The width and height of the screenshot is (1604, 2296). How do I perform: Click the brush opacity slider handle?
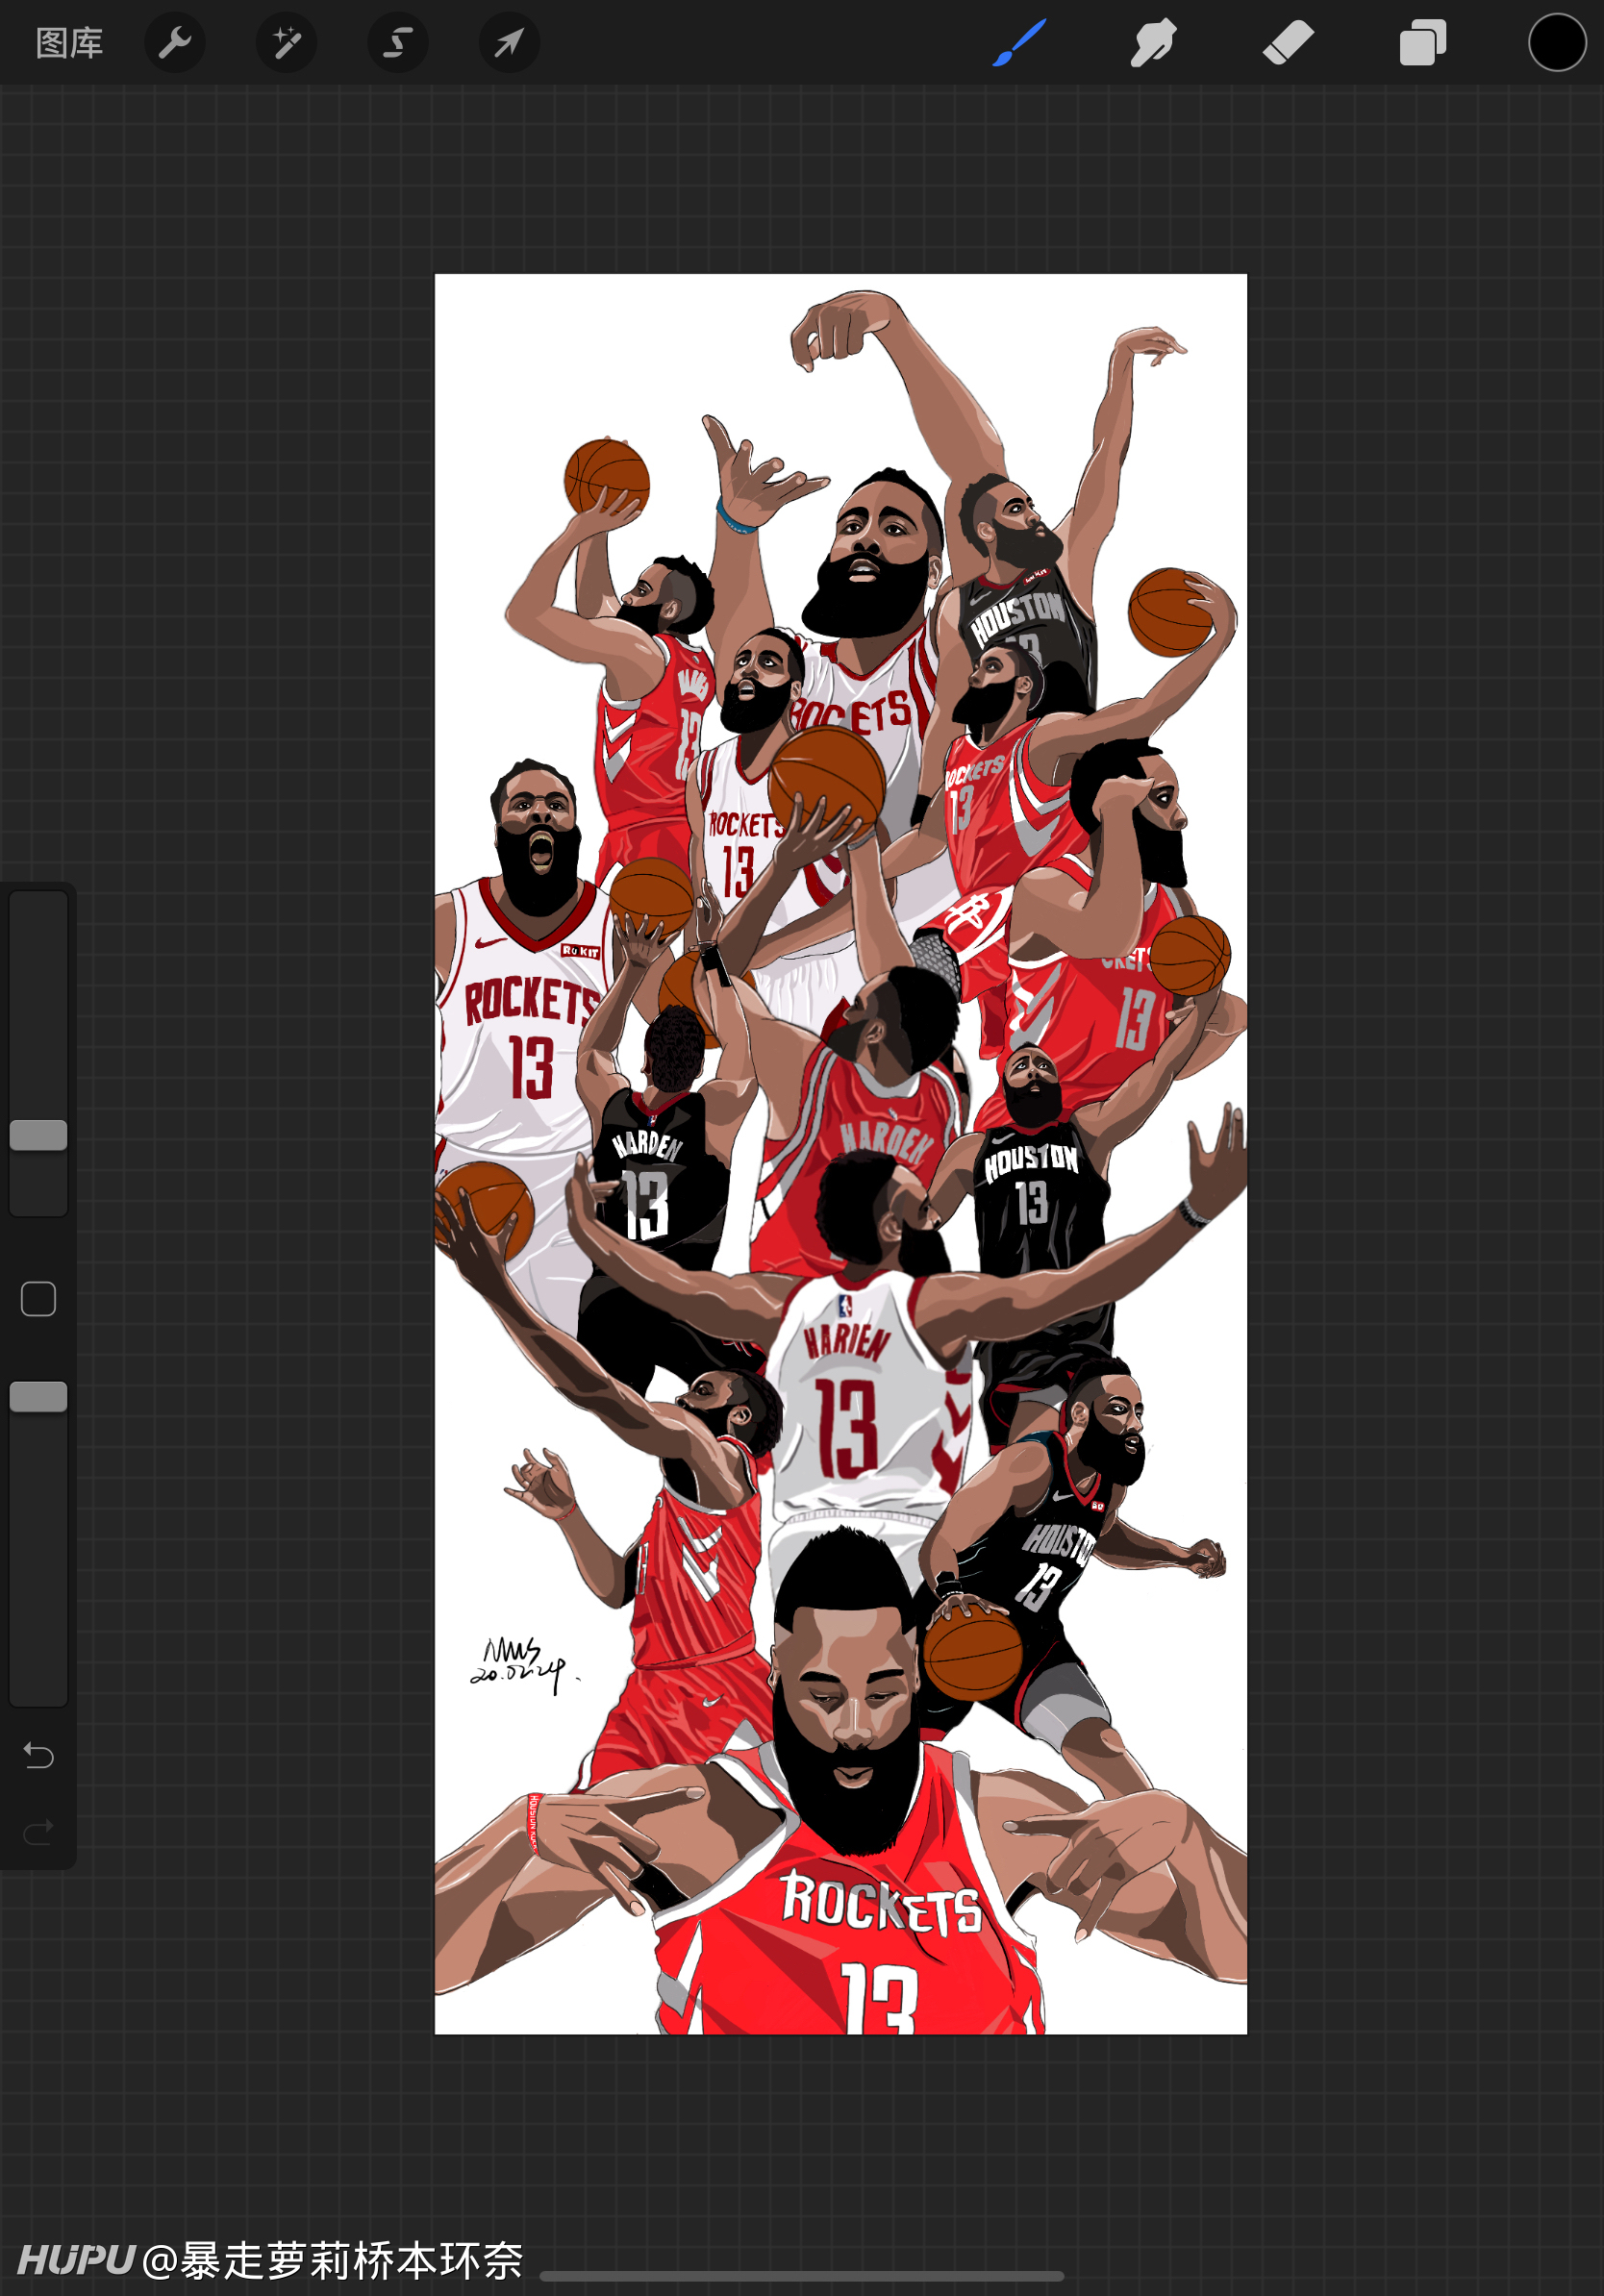38,1397
